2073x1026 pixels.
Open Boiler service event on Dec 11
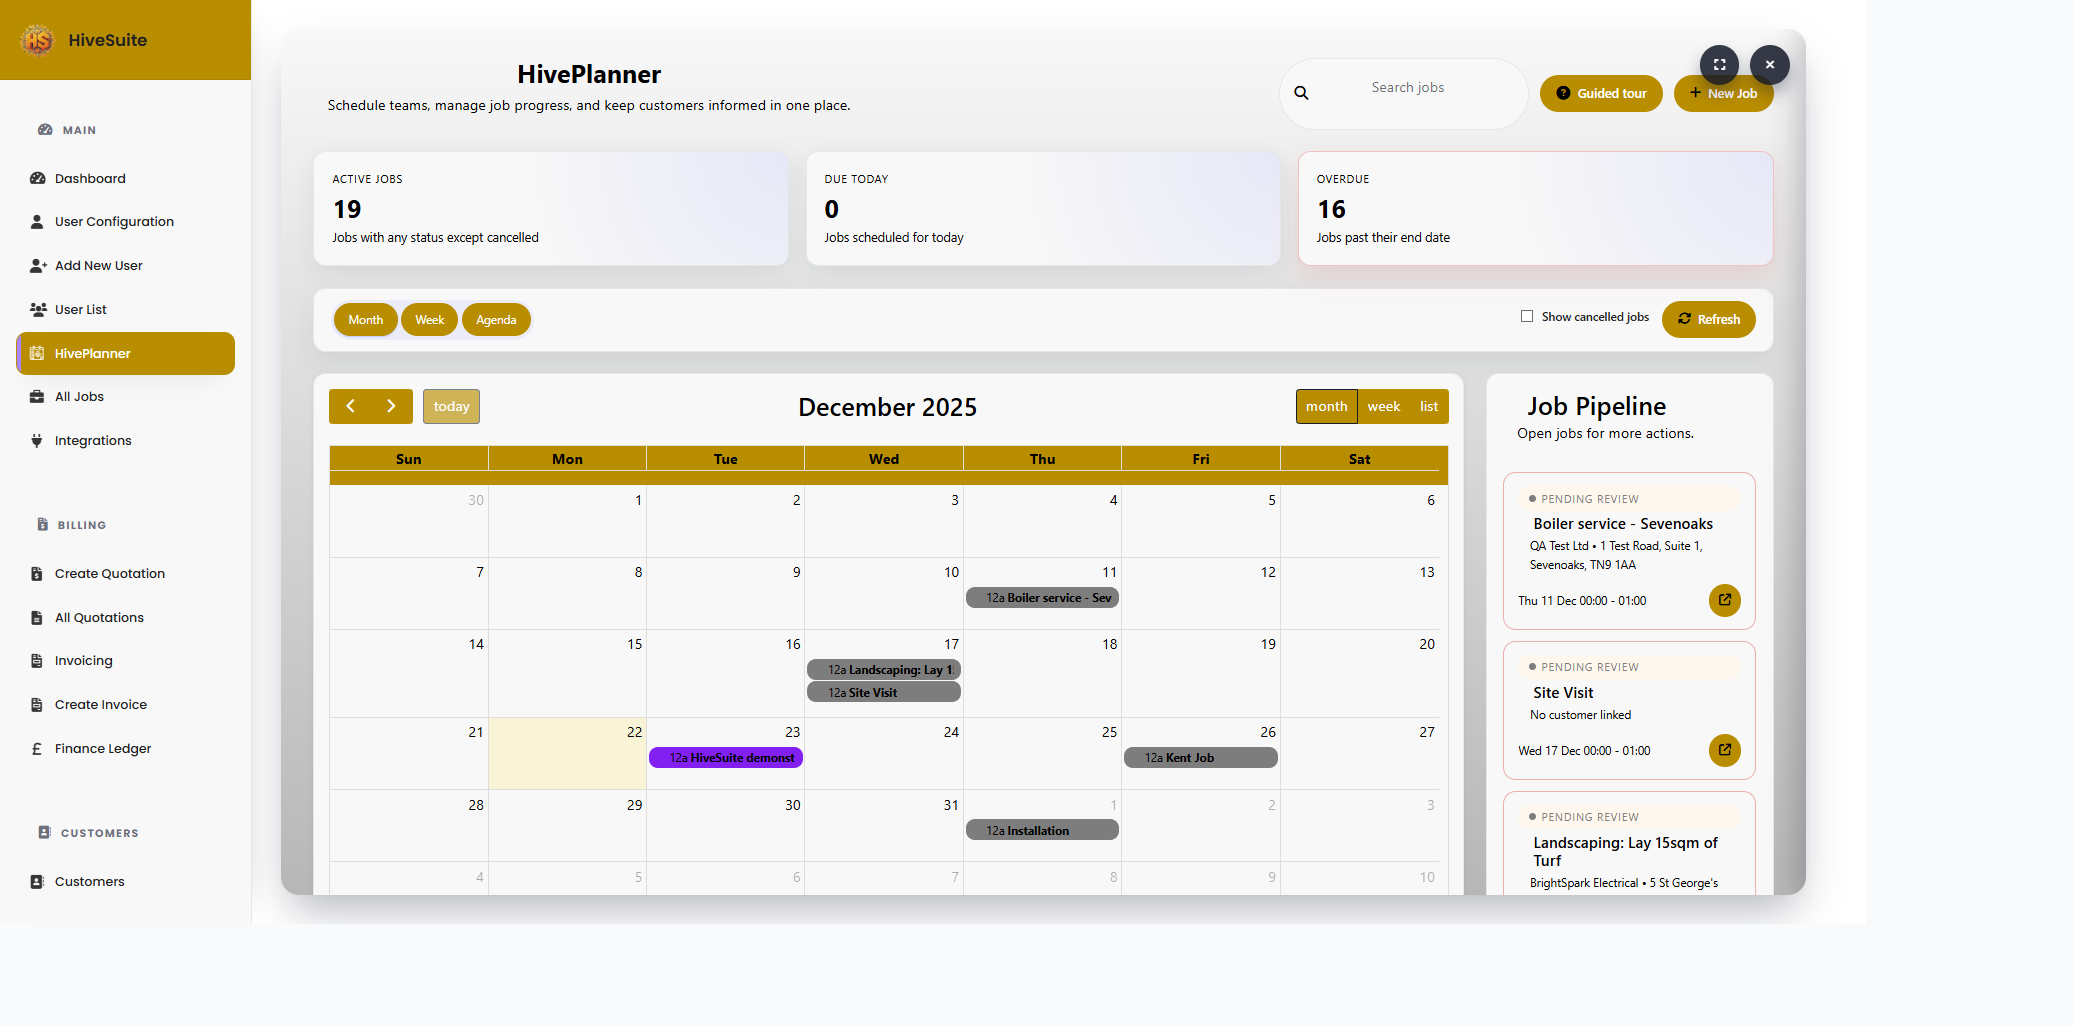pyautogui.click(x=1042, y=598)
